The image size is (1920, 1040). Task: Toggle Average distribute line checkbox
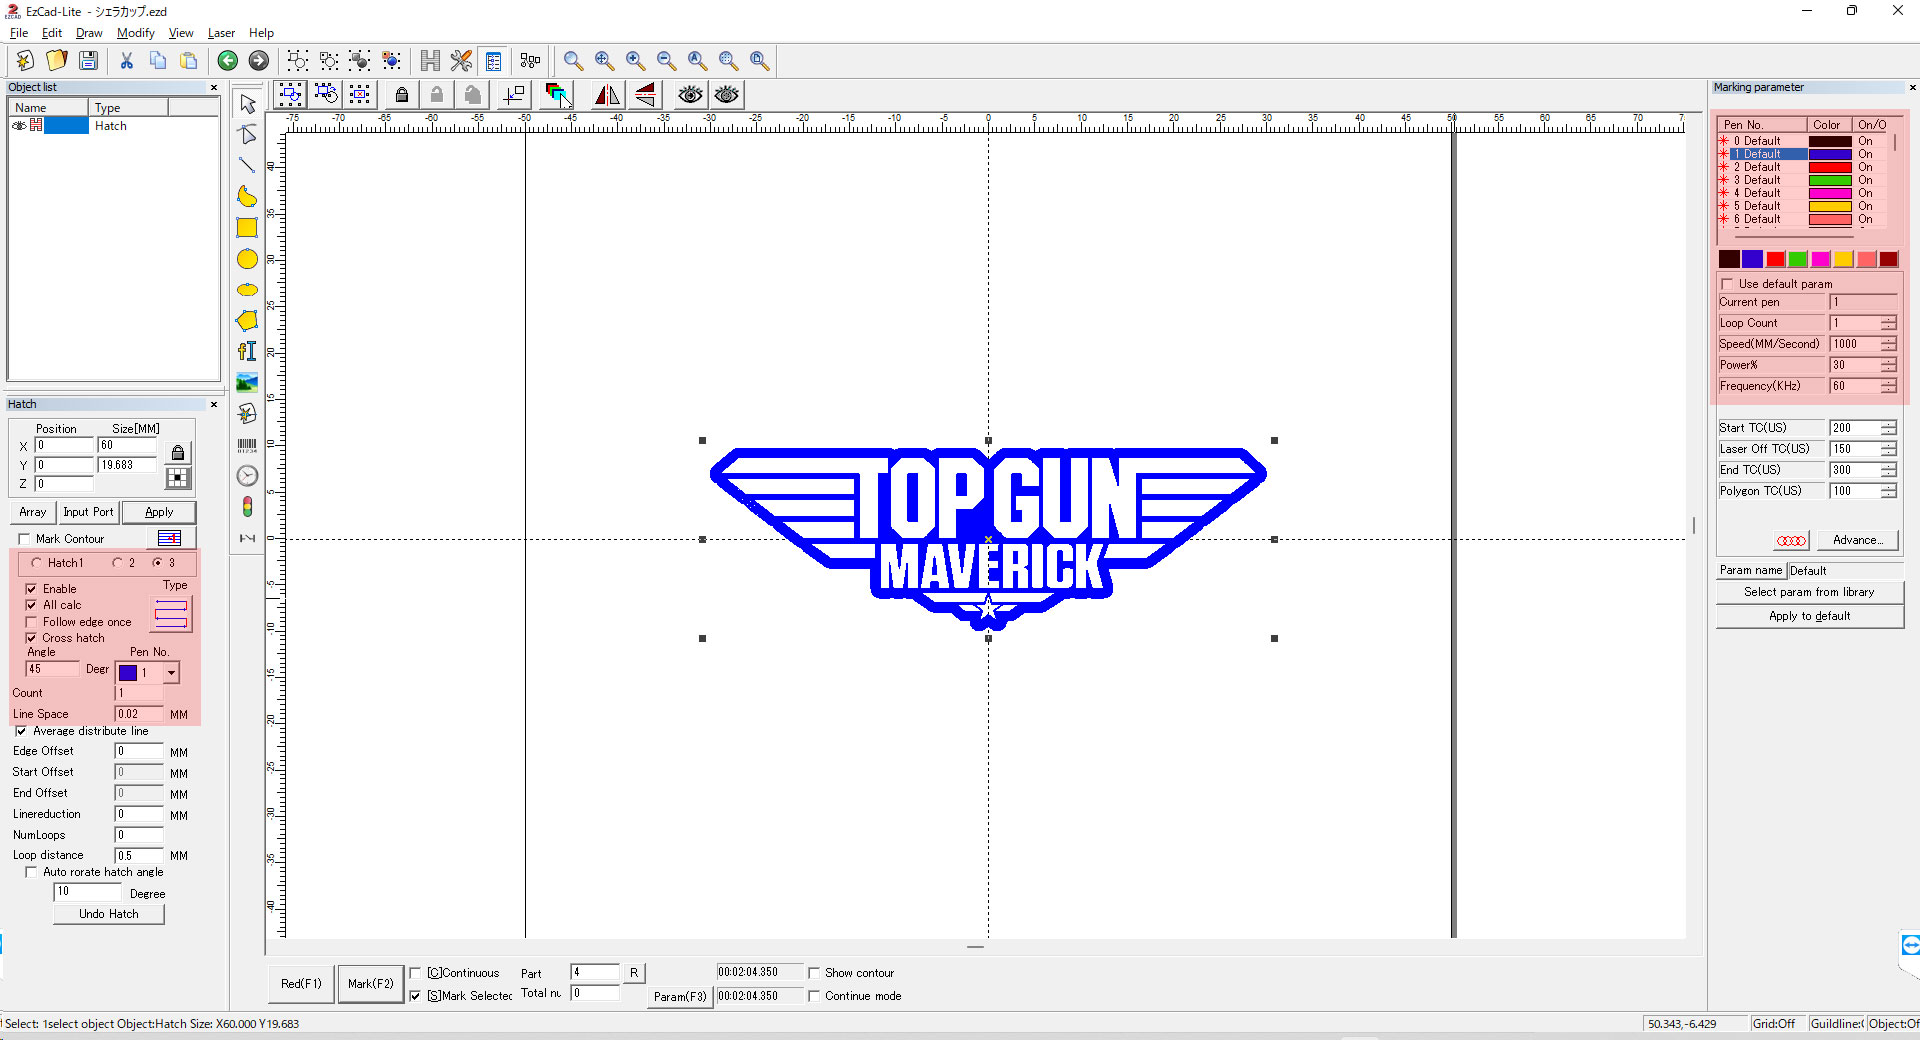(21, 731)
